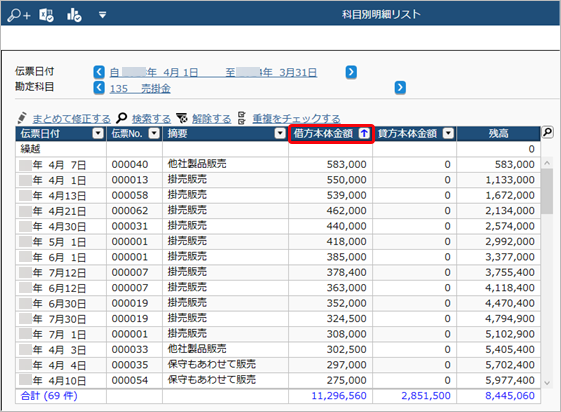The width and height of the screenshot is (561, 412).
Task: Open 貸方本体金額 column filter dropdown
Action: coord(448,133)
